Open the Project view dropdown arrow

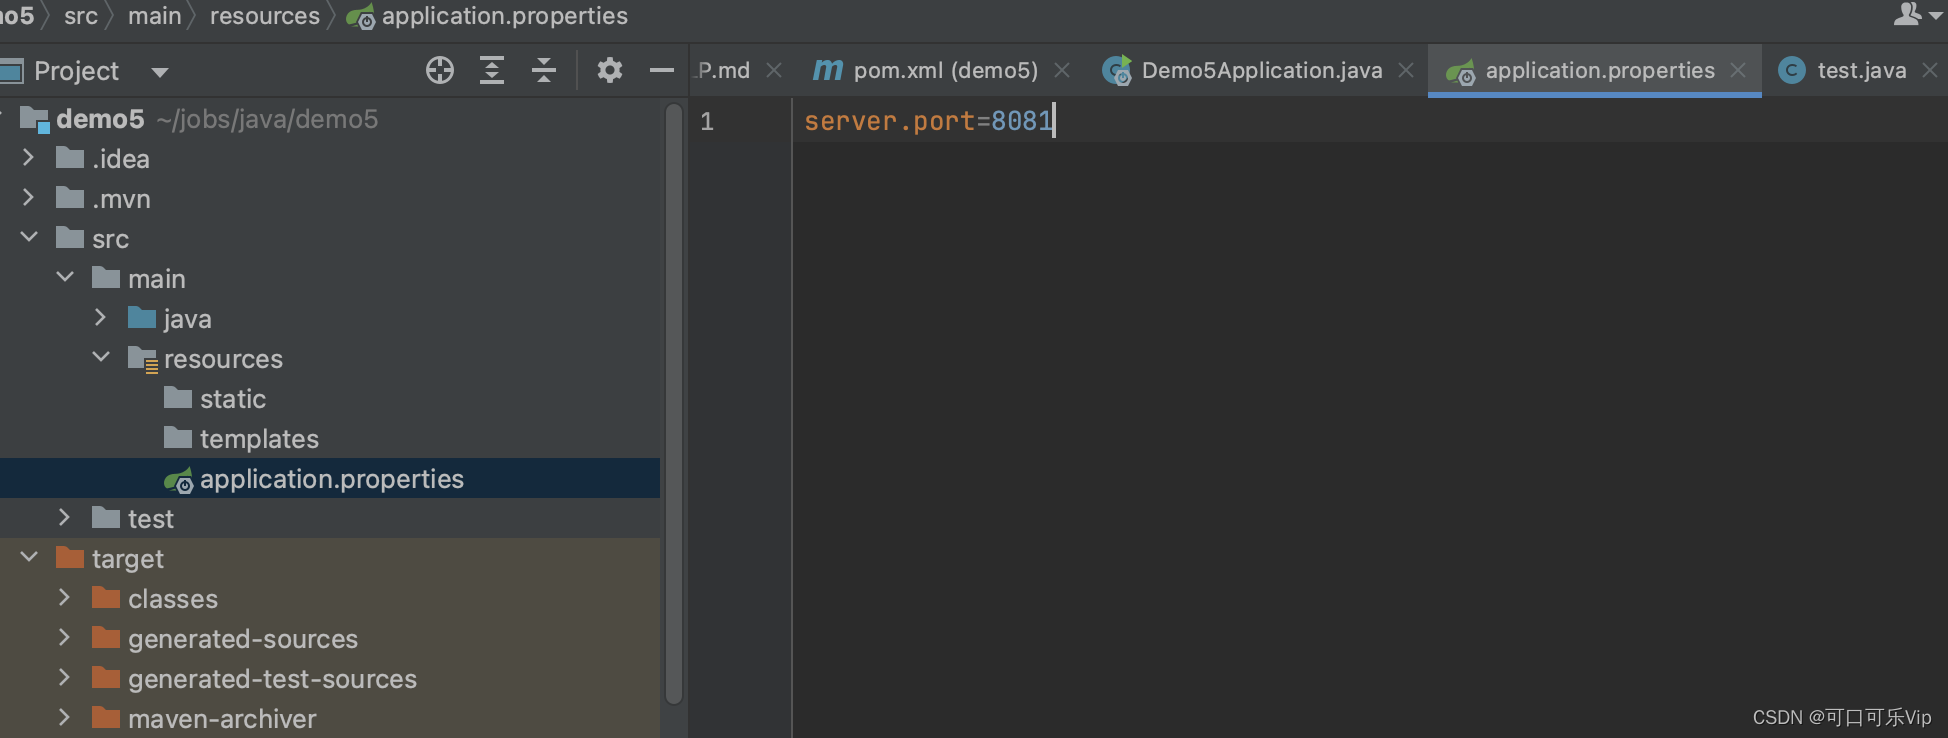point(160,72)
